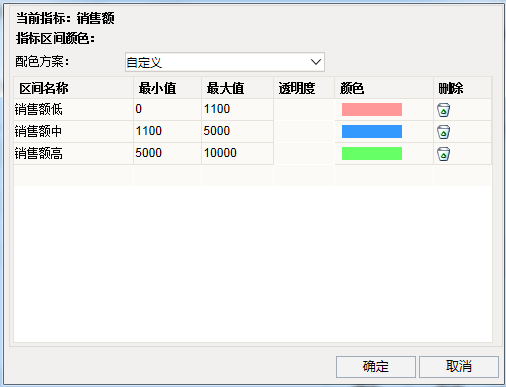Delete the 销售额低 interval row
This screenshot has height=387, width=506.
coord(443,110)
